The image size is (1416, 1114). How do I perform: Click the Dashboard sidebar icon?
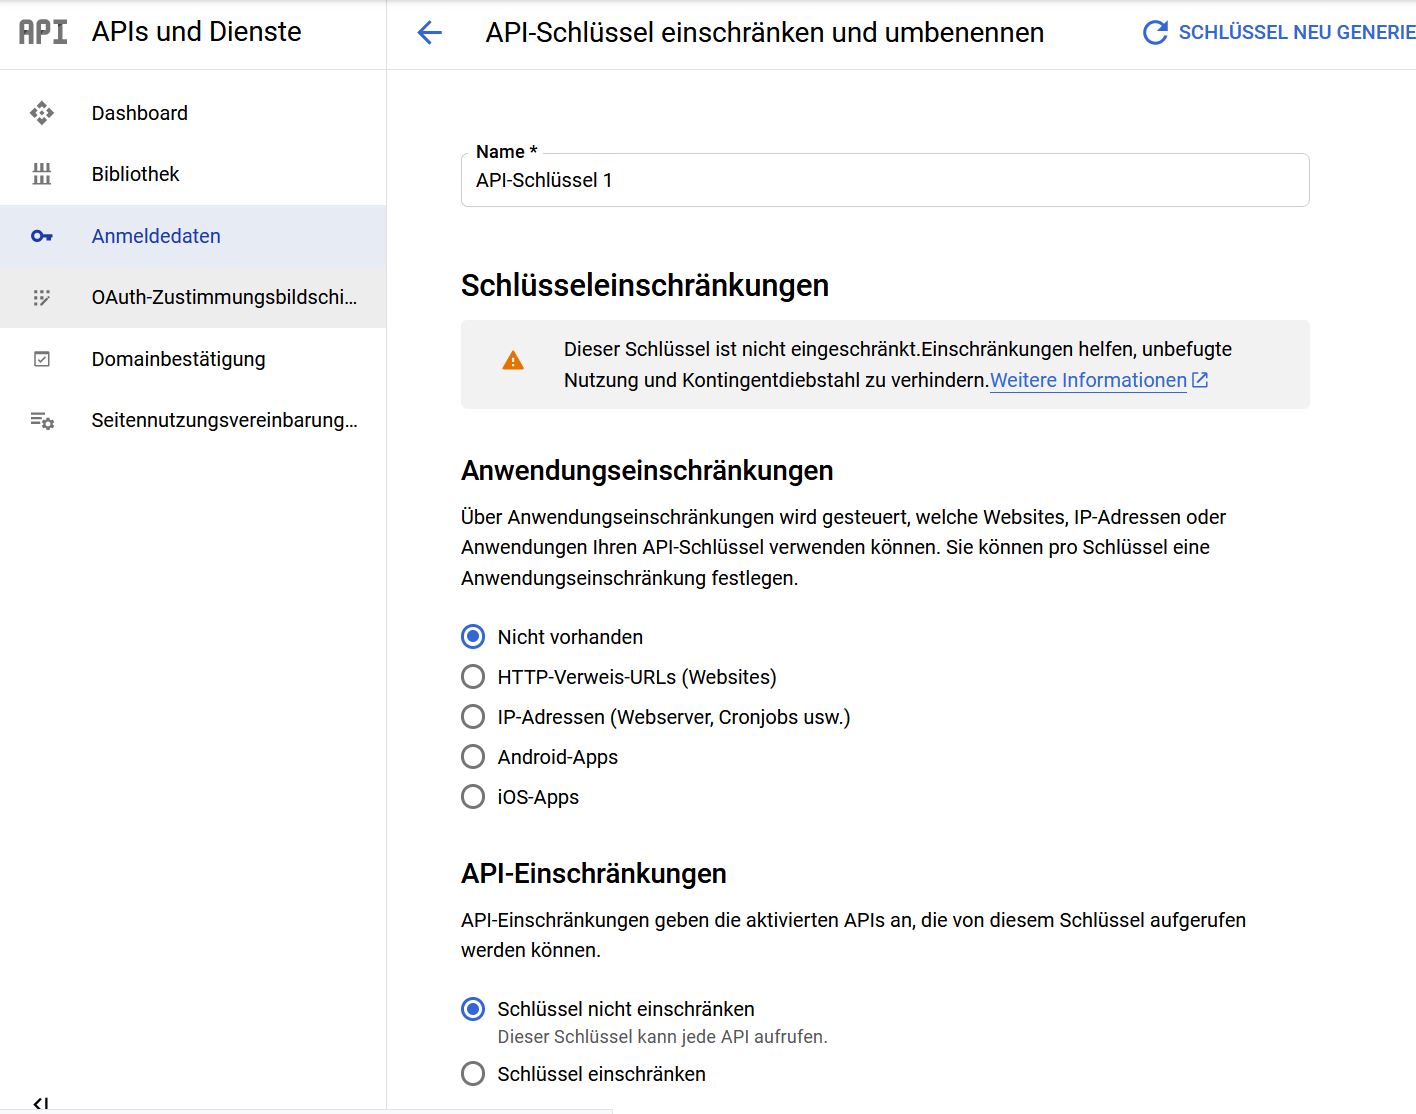(42, 113)
